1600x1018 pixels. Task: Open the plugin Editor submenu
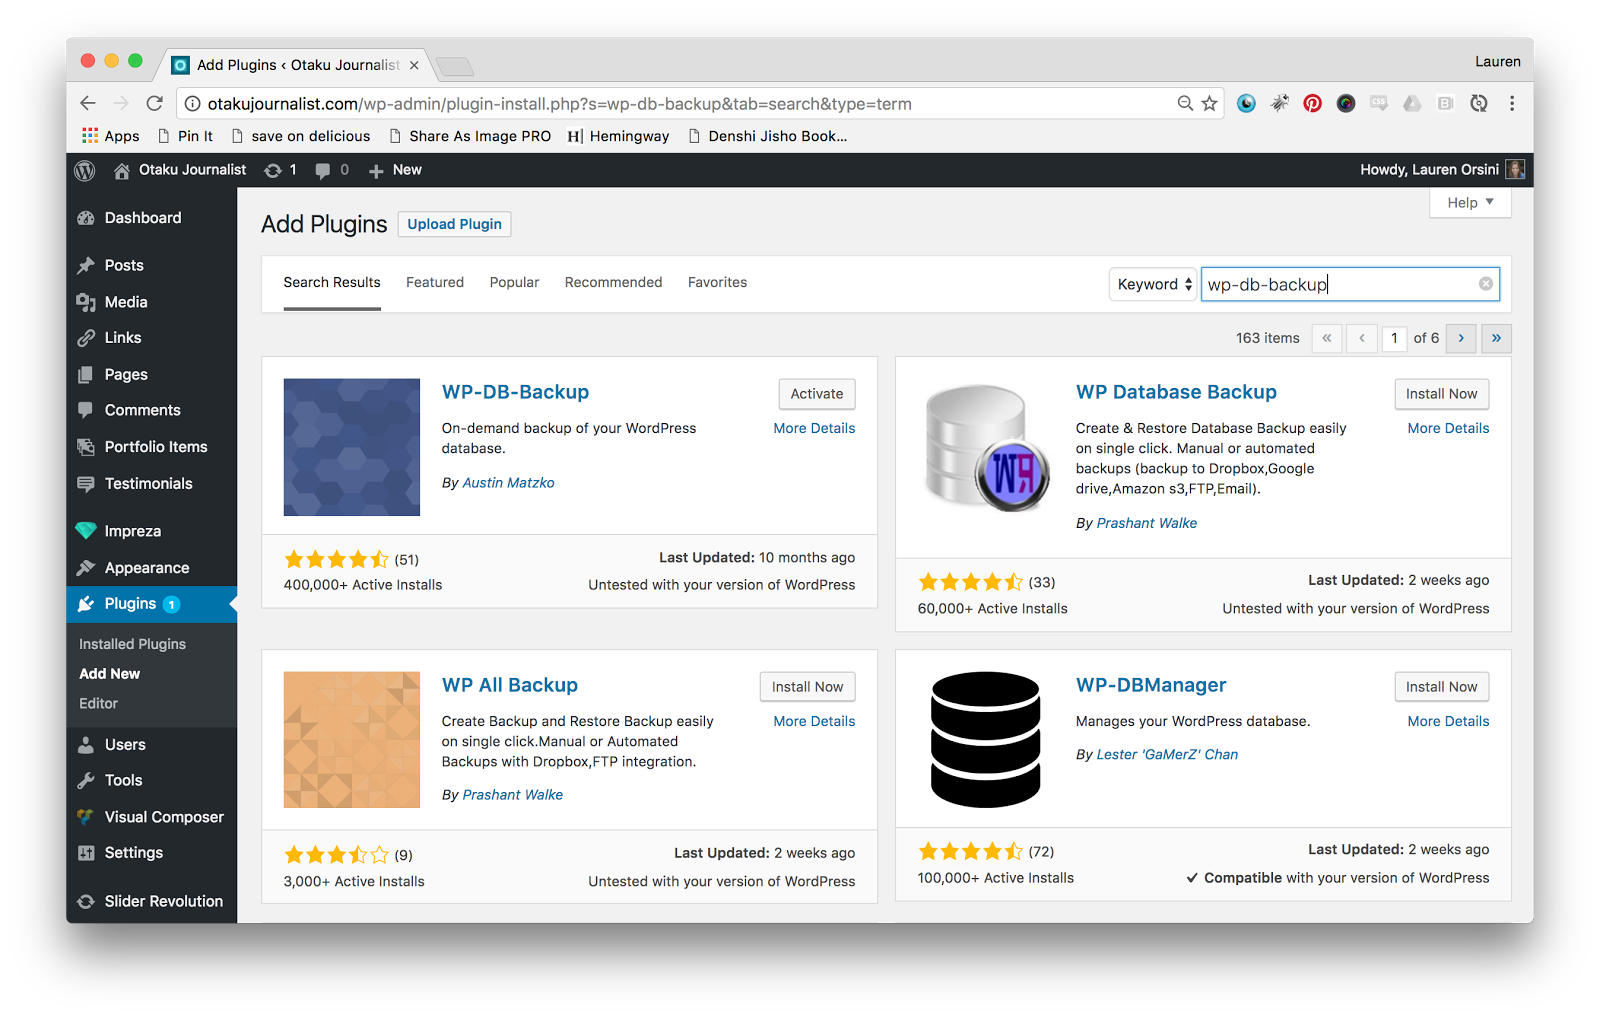coord(98,704)
